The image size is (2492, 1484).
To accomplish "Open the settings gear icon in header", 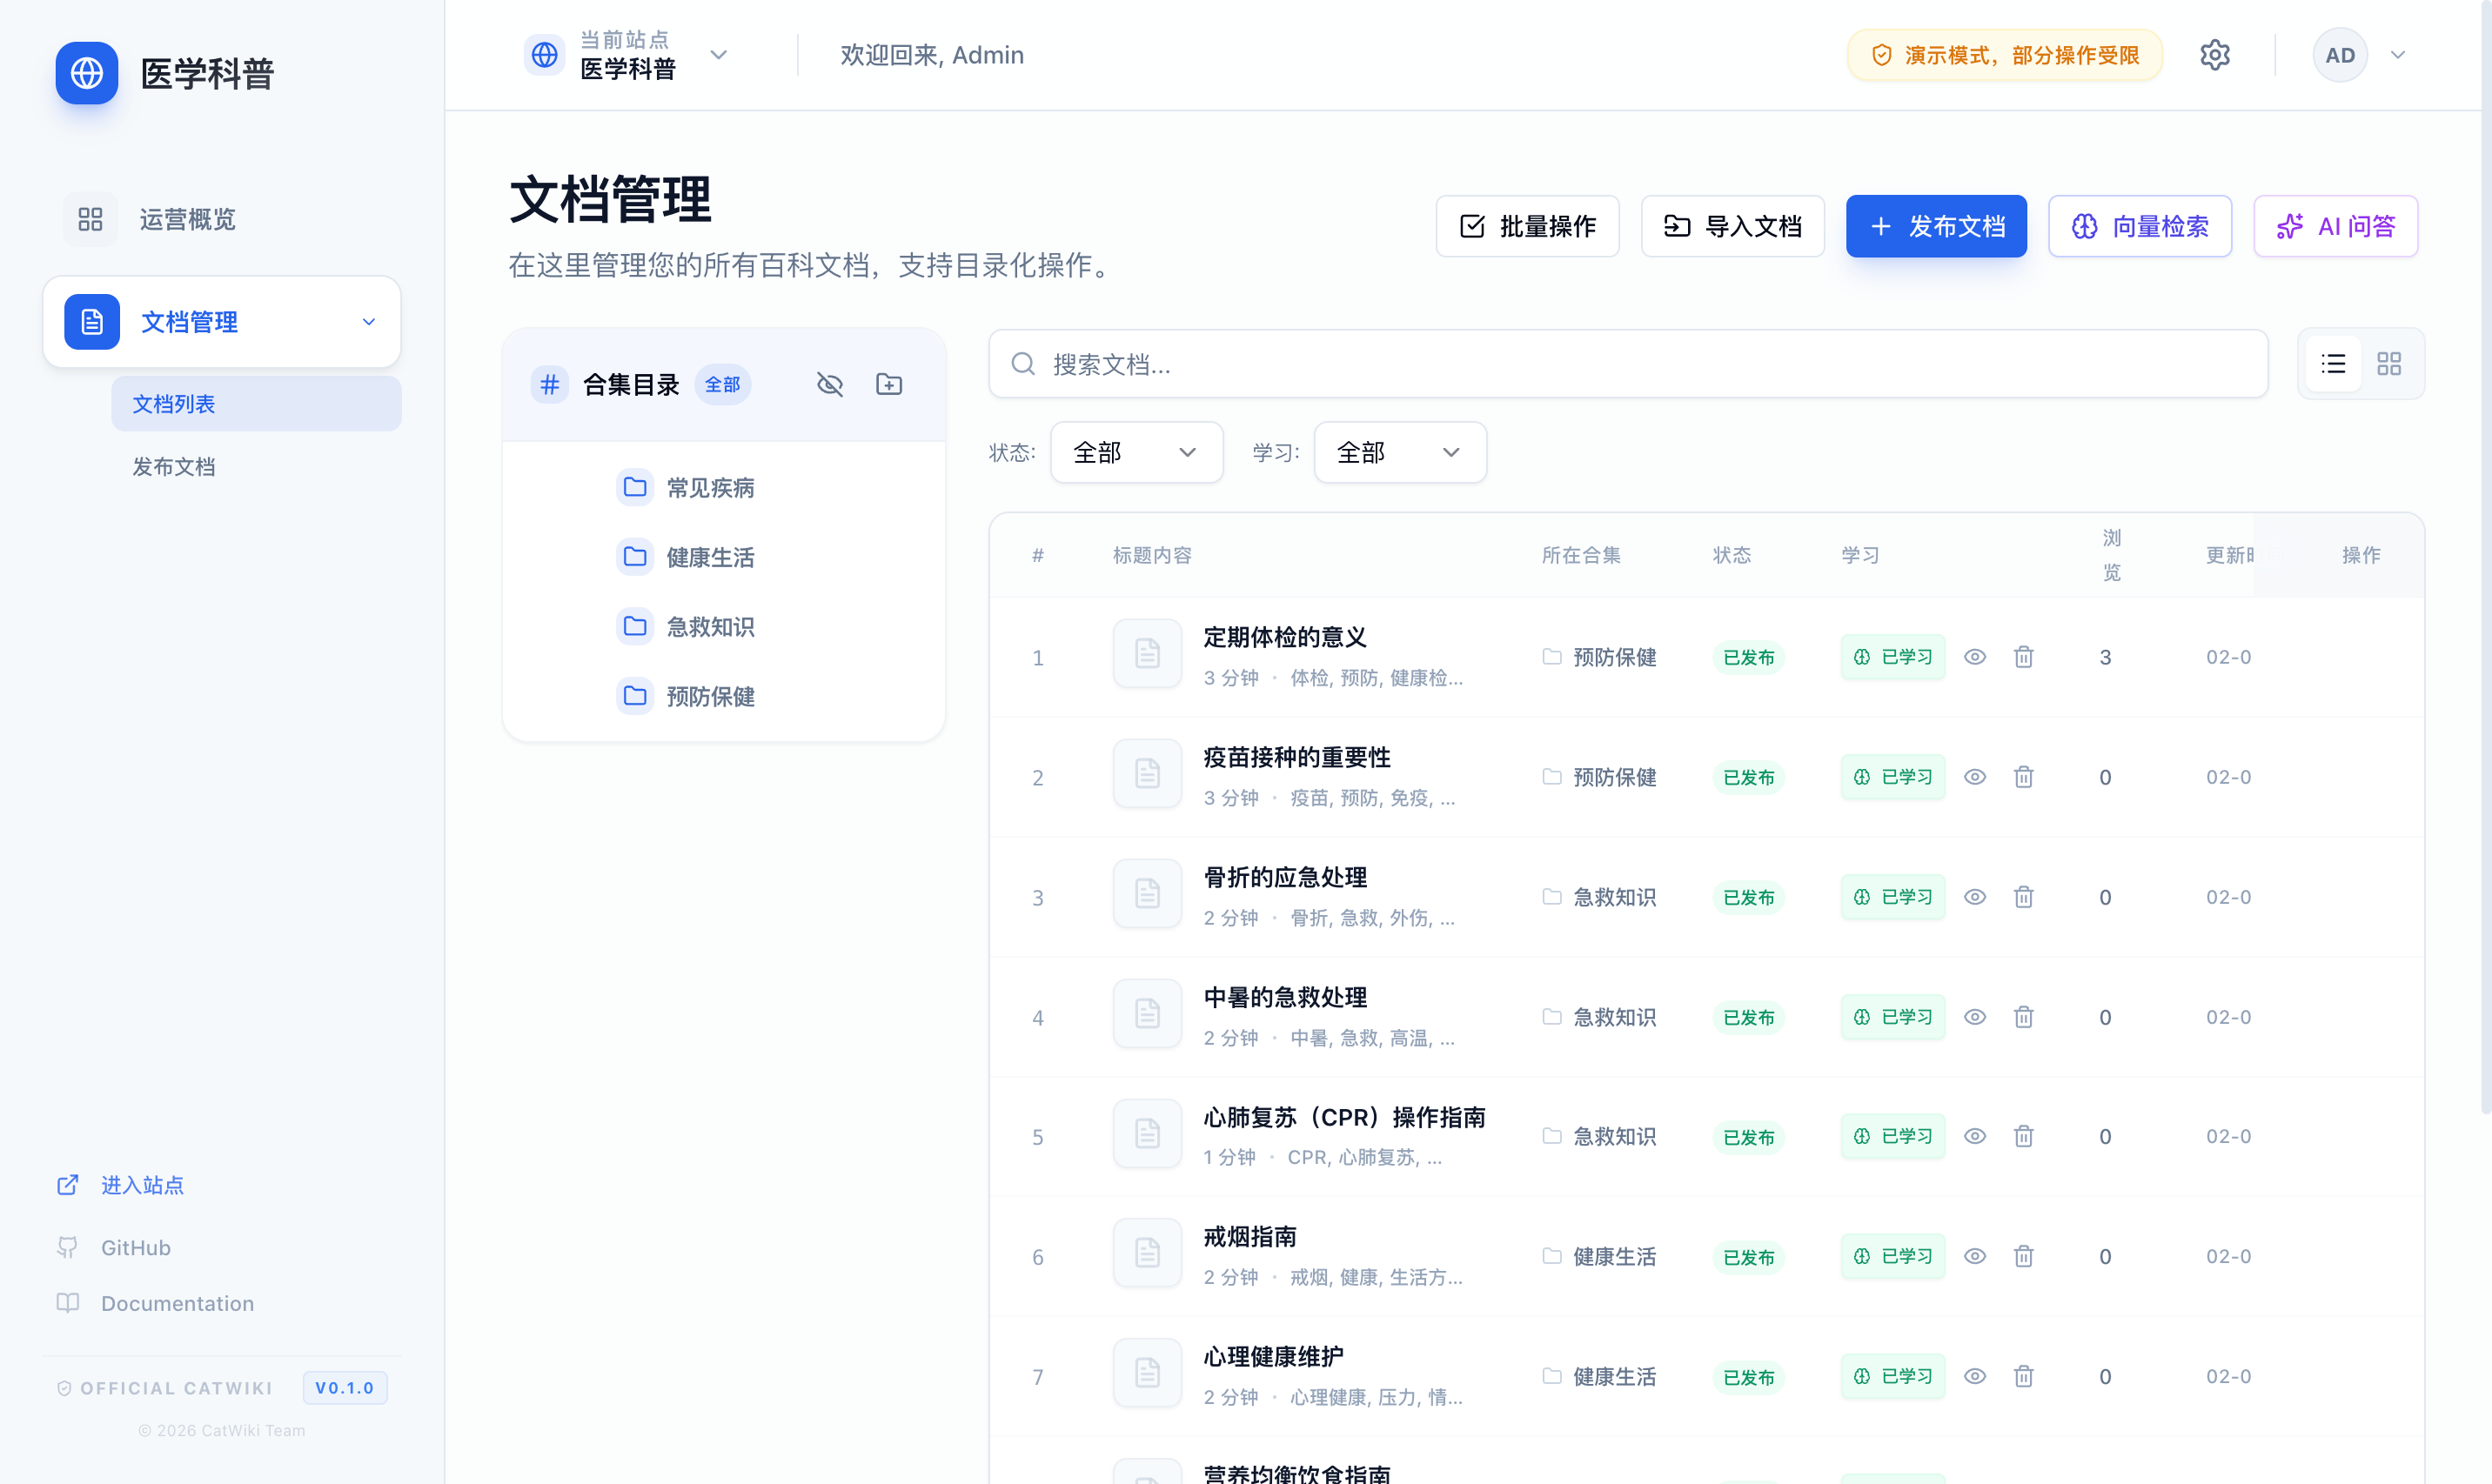I will click(x=2214, y=55).
